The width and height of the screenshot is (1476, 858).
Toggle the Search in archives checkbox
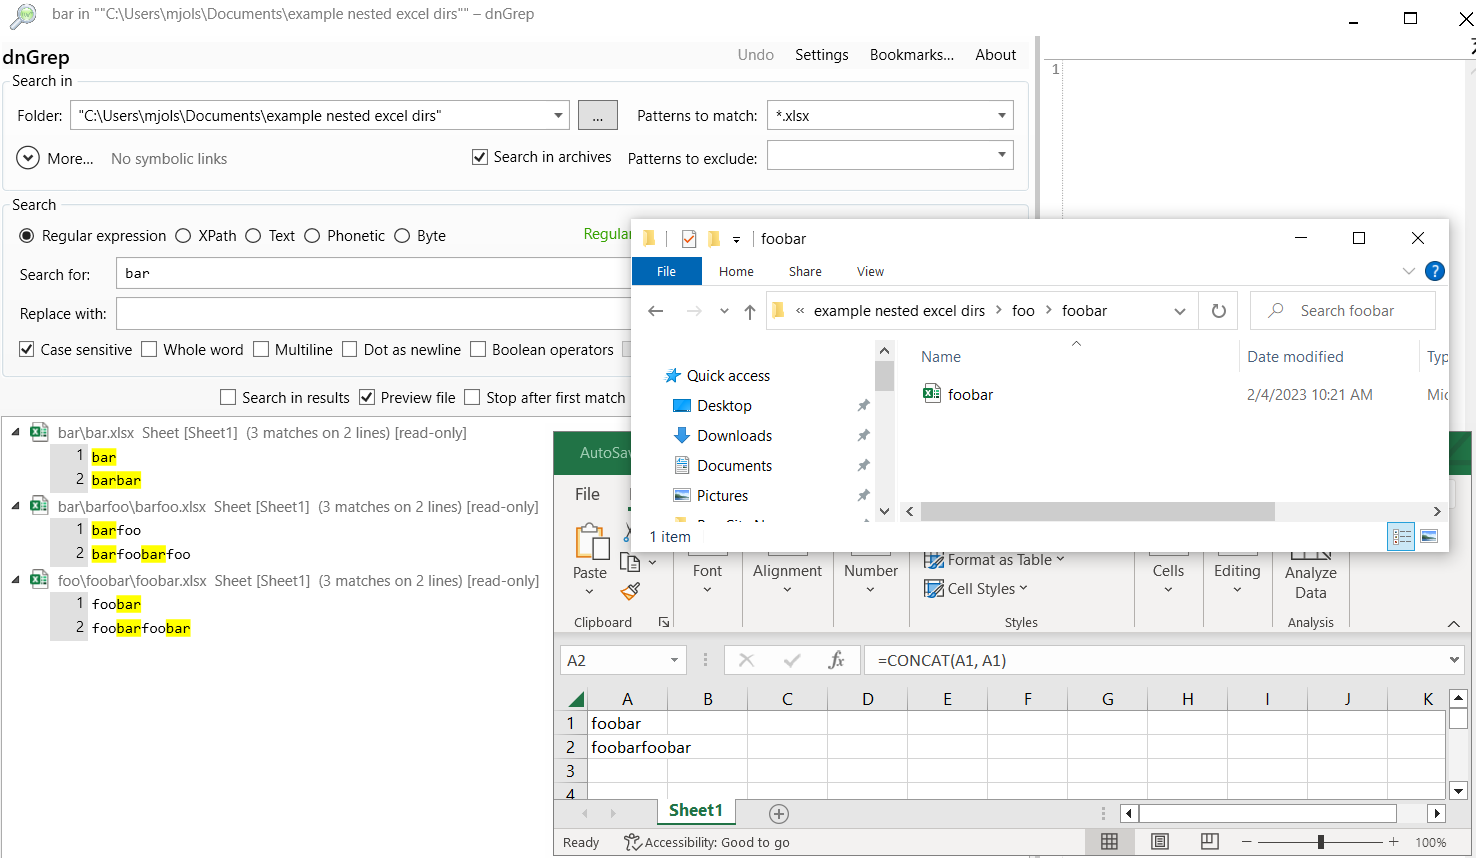pos(480,157)
